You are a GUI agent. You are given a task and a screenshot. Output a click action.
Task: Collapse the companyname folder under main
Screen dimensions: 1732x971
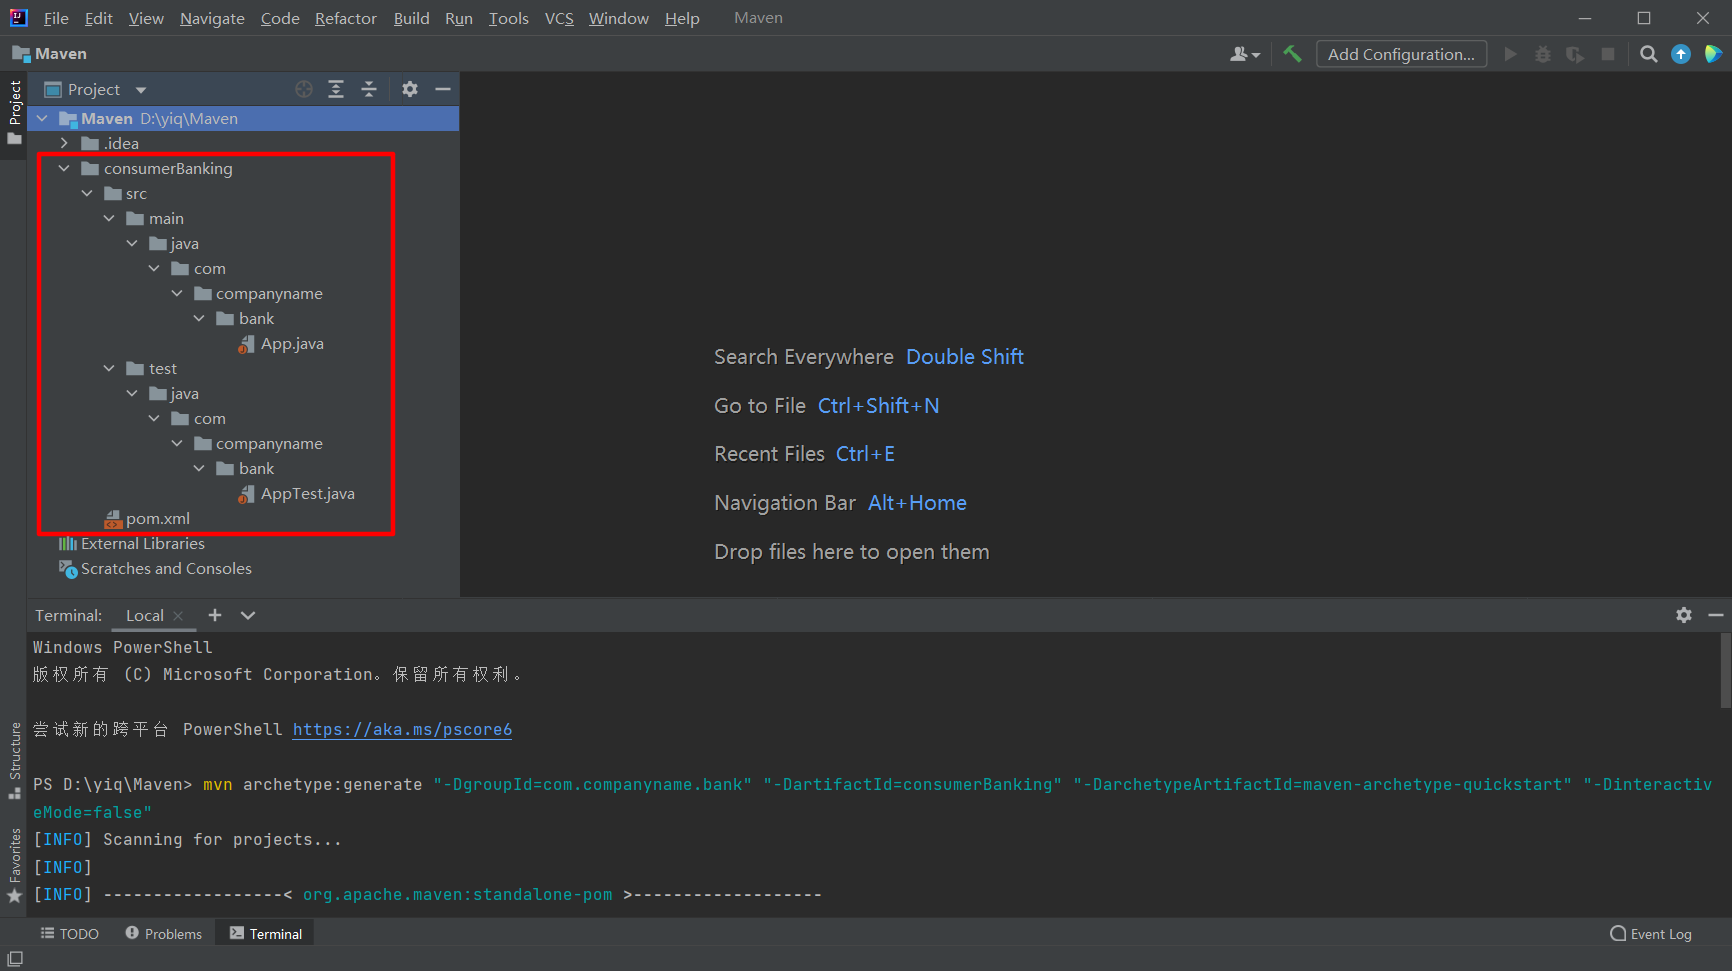[x=177, y=293]
